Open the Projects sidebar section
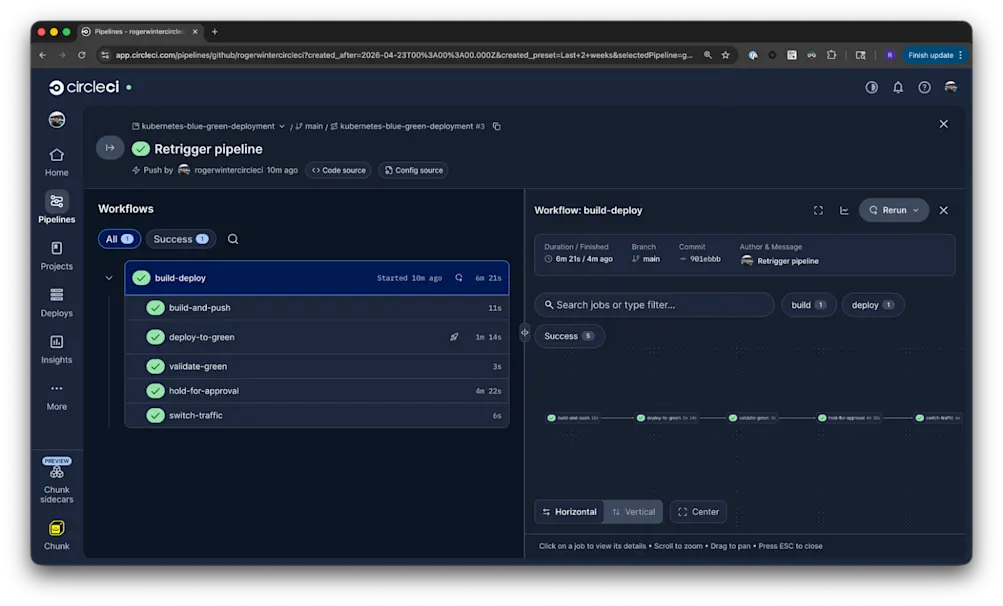 point(56,255)
